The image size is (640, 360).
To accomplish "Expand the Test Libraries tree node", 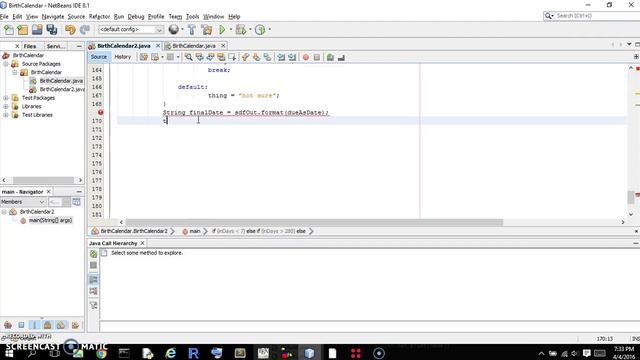I will pyautogui.click(x=6, y=115).
